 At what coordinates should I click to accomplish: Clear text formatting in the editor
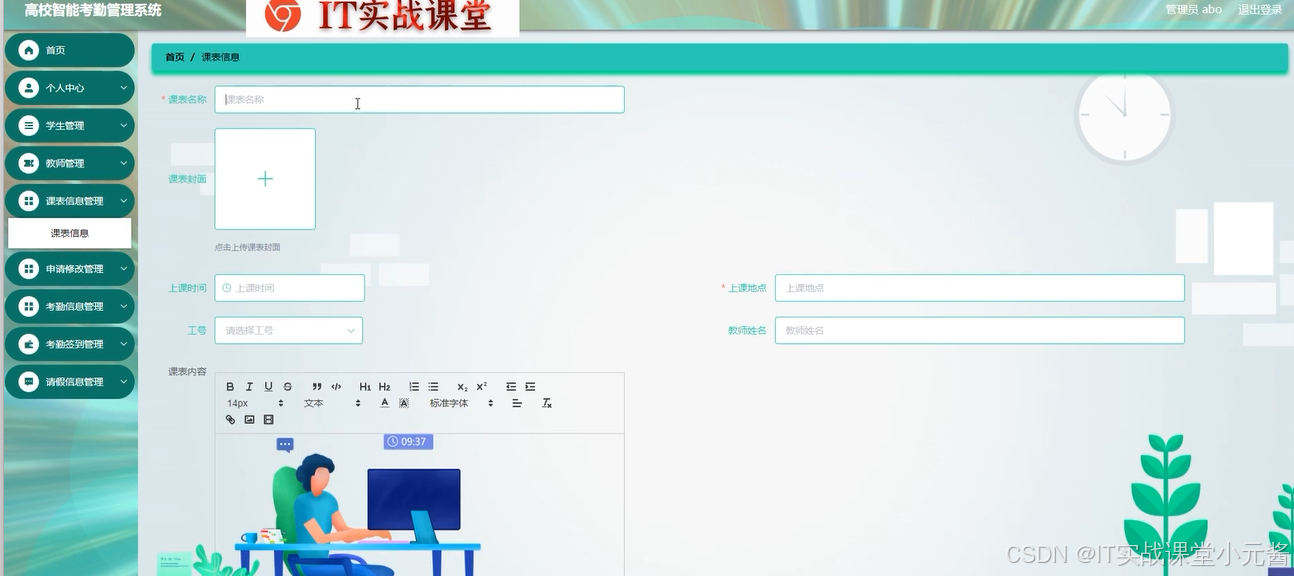[547, 403]
